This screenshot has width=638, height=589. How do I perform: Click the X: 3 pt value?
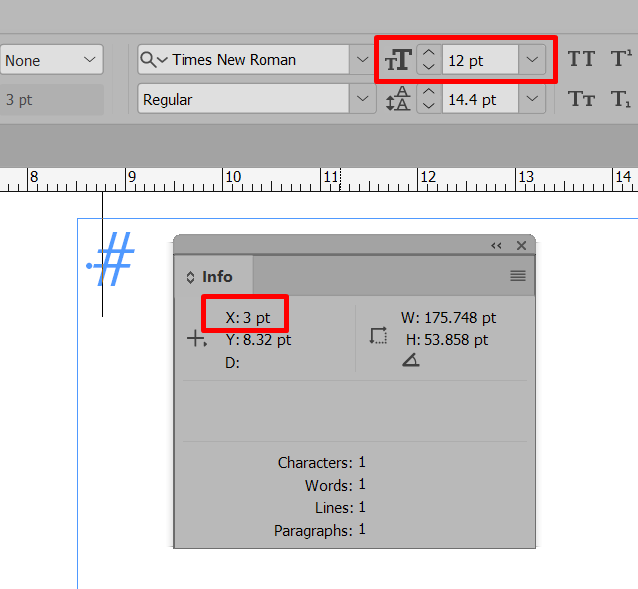click(x=248, y=318)
